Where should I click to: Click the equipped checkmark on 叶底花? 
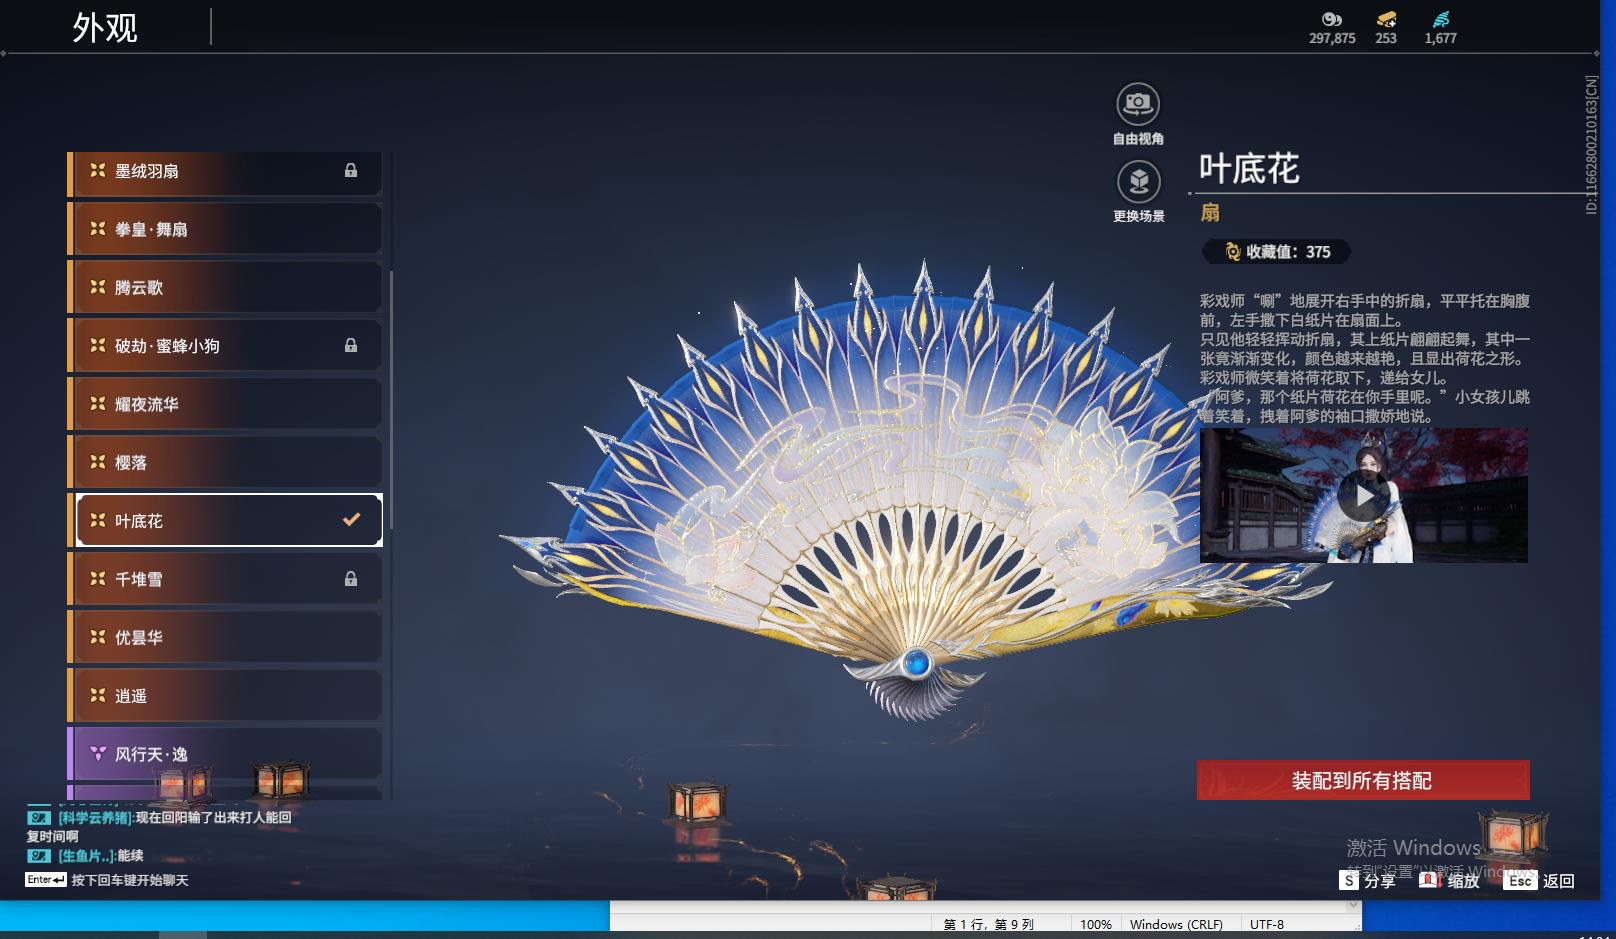[x=351, y=519]
